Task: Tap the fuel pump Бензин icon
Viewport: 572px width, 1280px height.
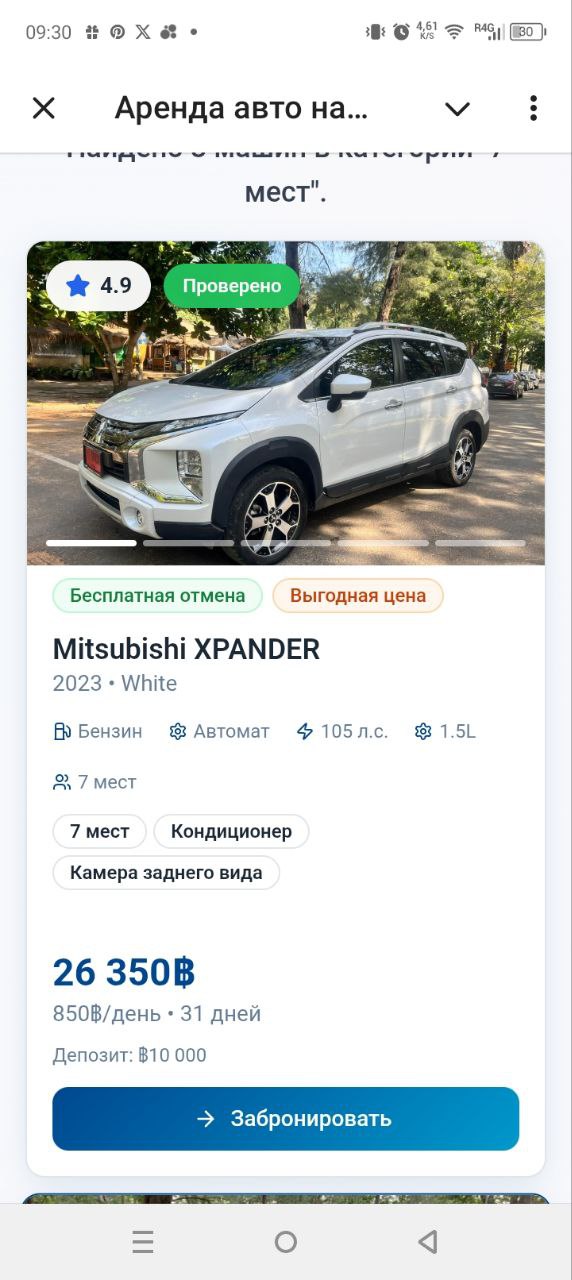Action: (62, 731)
